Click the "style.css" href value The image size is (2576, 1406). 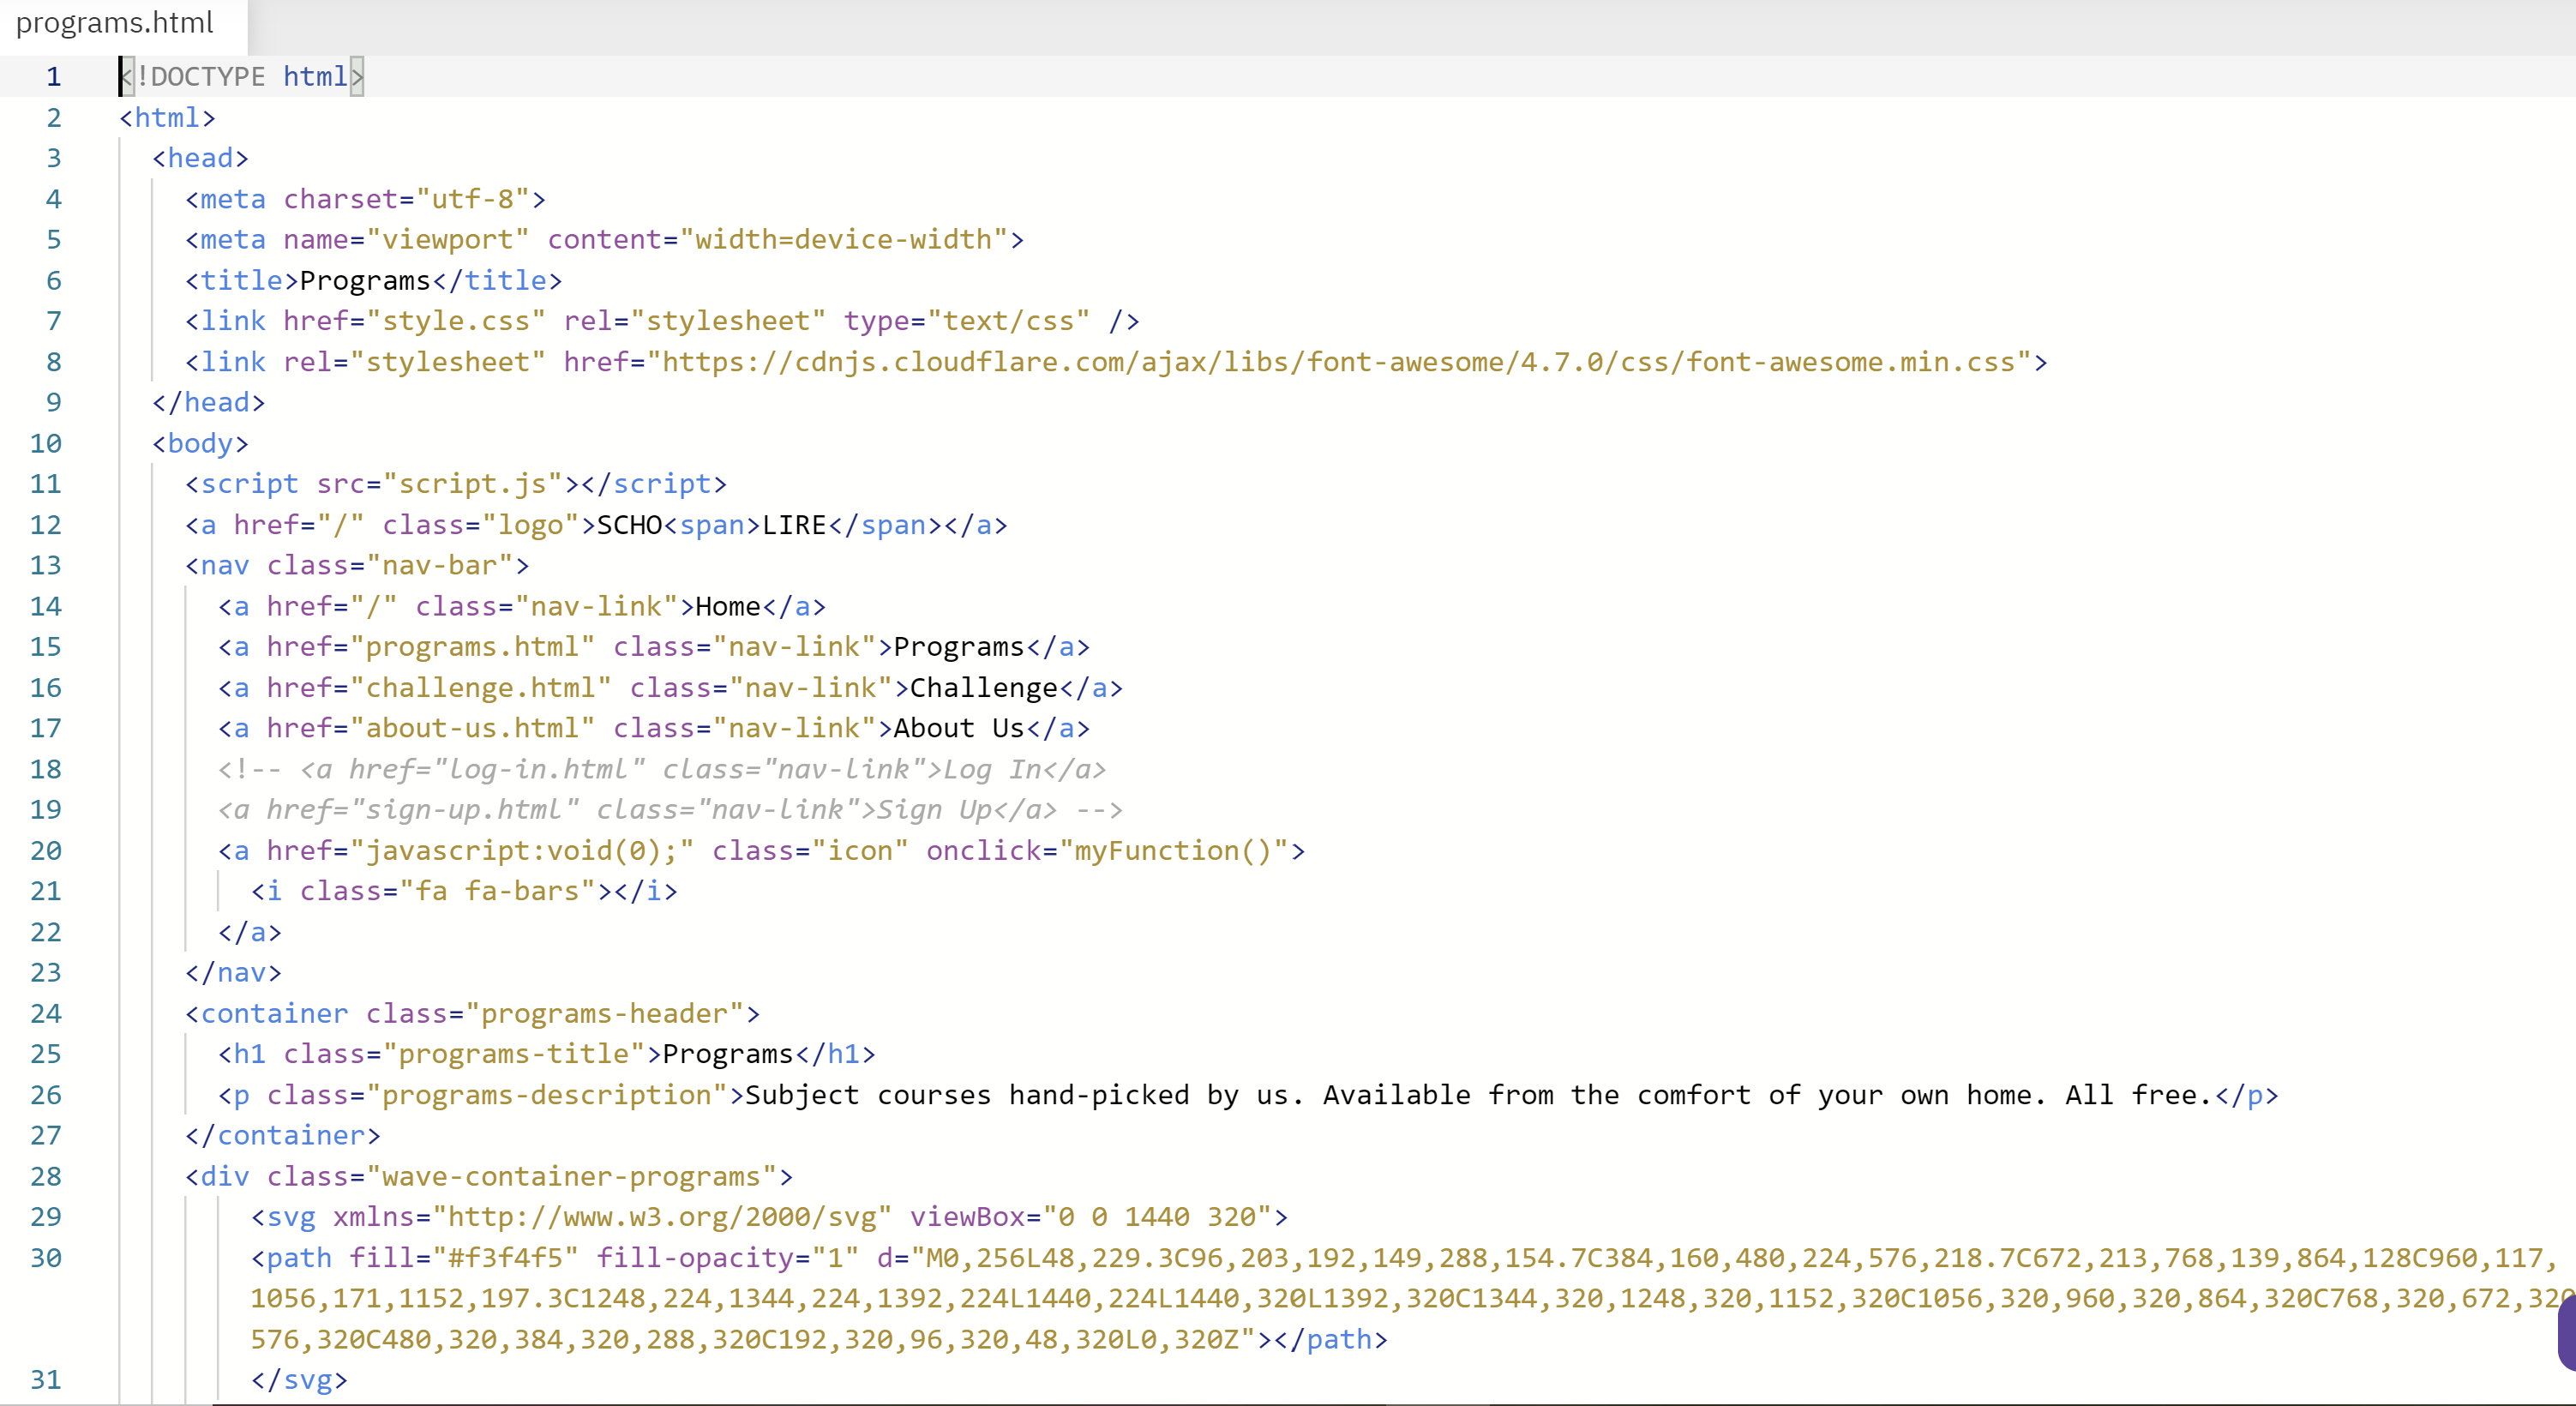(455, 321)
